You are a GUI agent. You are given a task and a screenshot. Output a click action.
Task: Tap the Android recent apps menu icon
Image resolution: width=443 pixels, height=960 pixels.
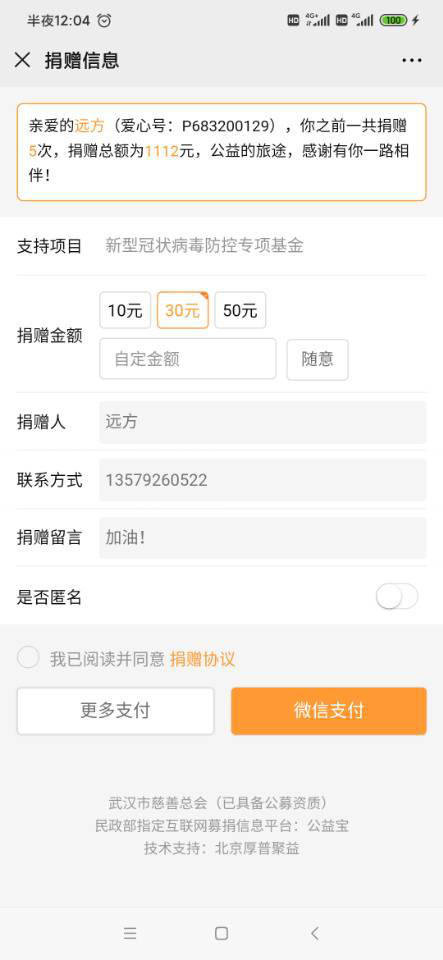pos(130,933)
